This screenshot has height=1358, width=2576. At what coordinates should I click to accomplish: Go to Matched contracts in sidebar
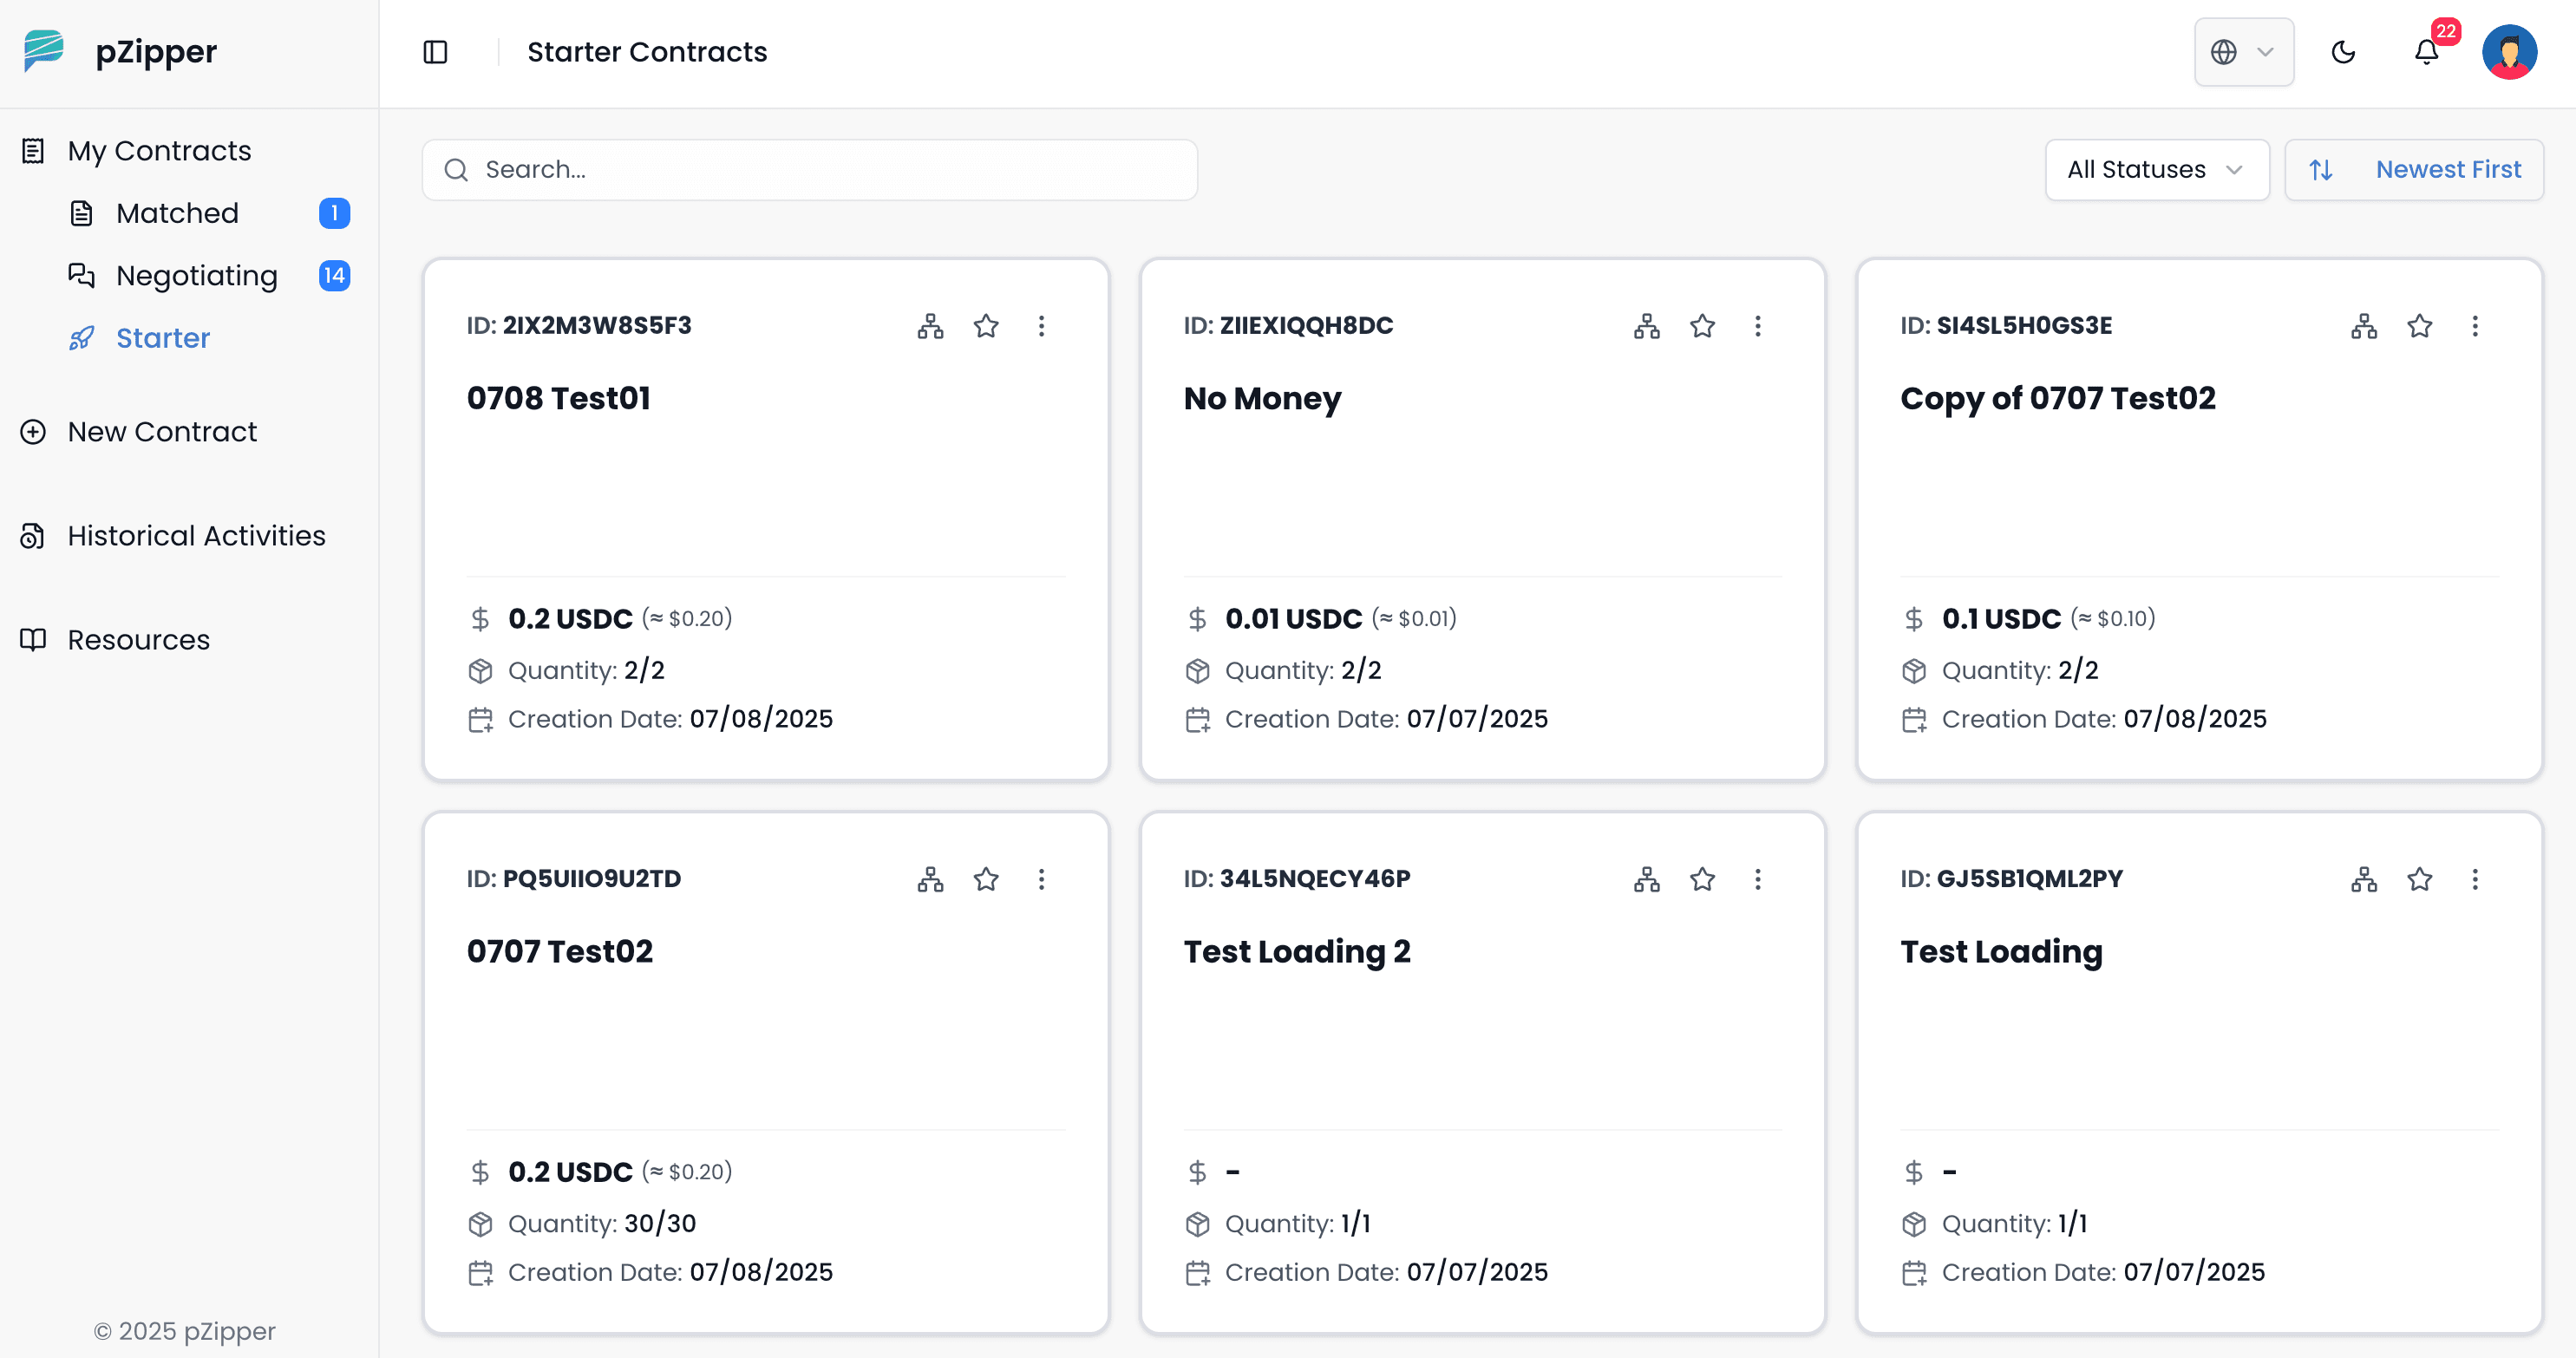[x=177, y=213]
